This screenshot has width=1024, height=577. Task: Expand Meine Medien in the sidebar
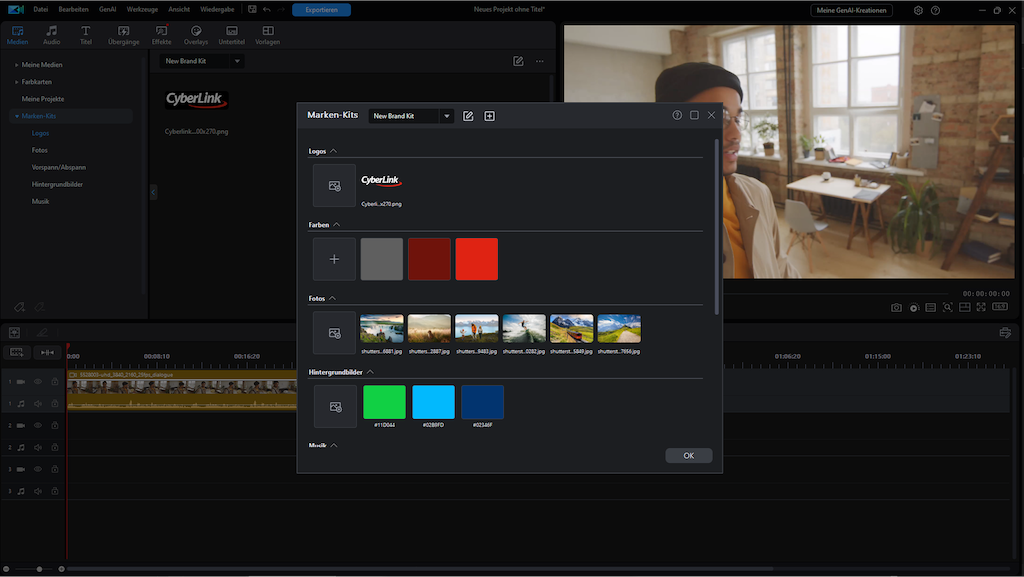[17, 65]
